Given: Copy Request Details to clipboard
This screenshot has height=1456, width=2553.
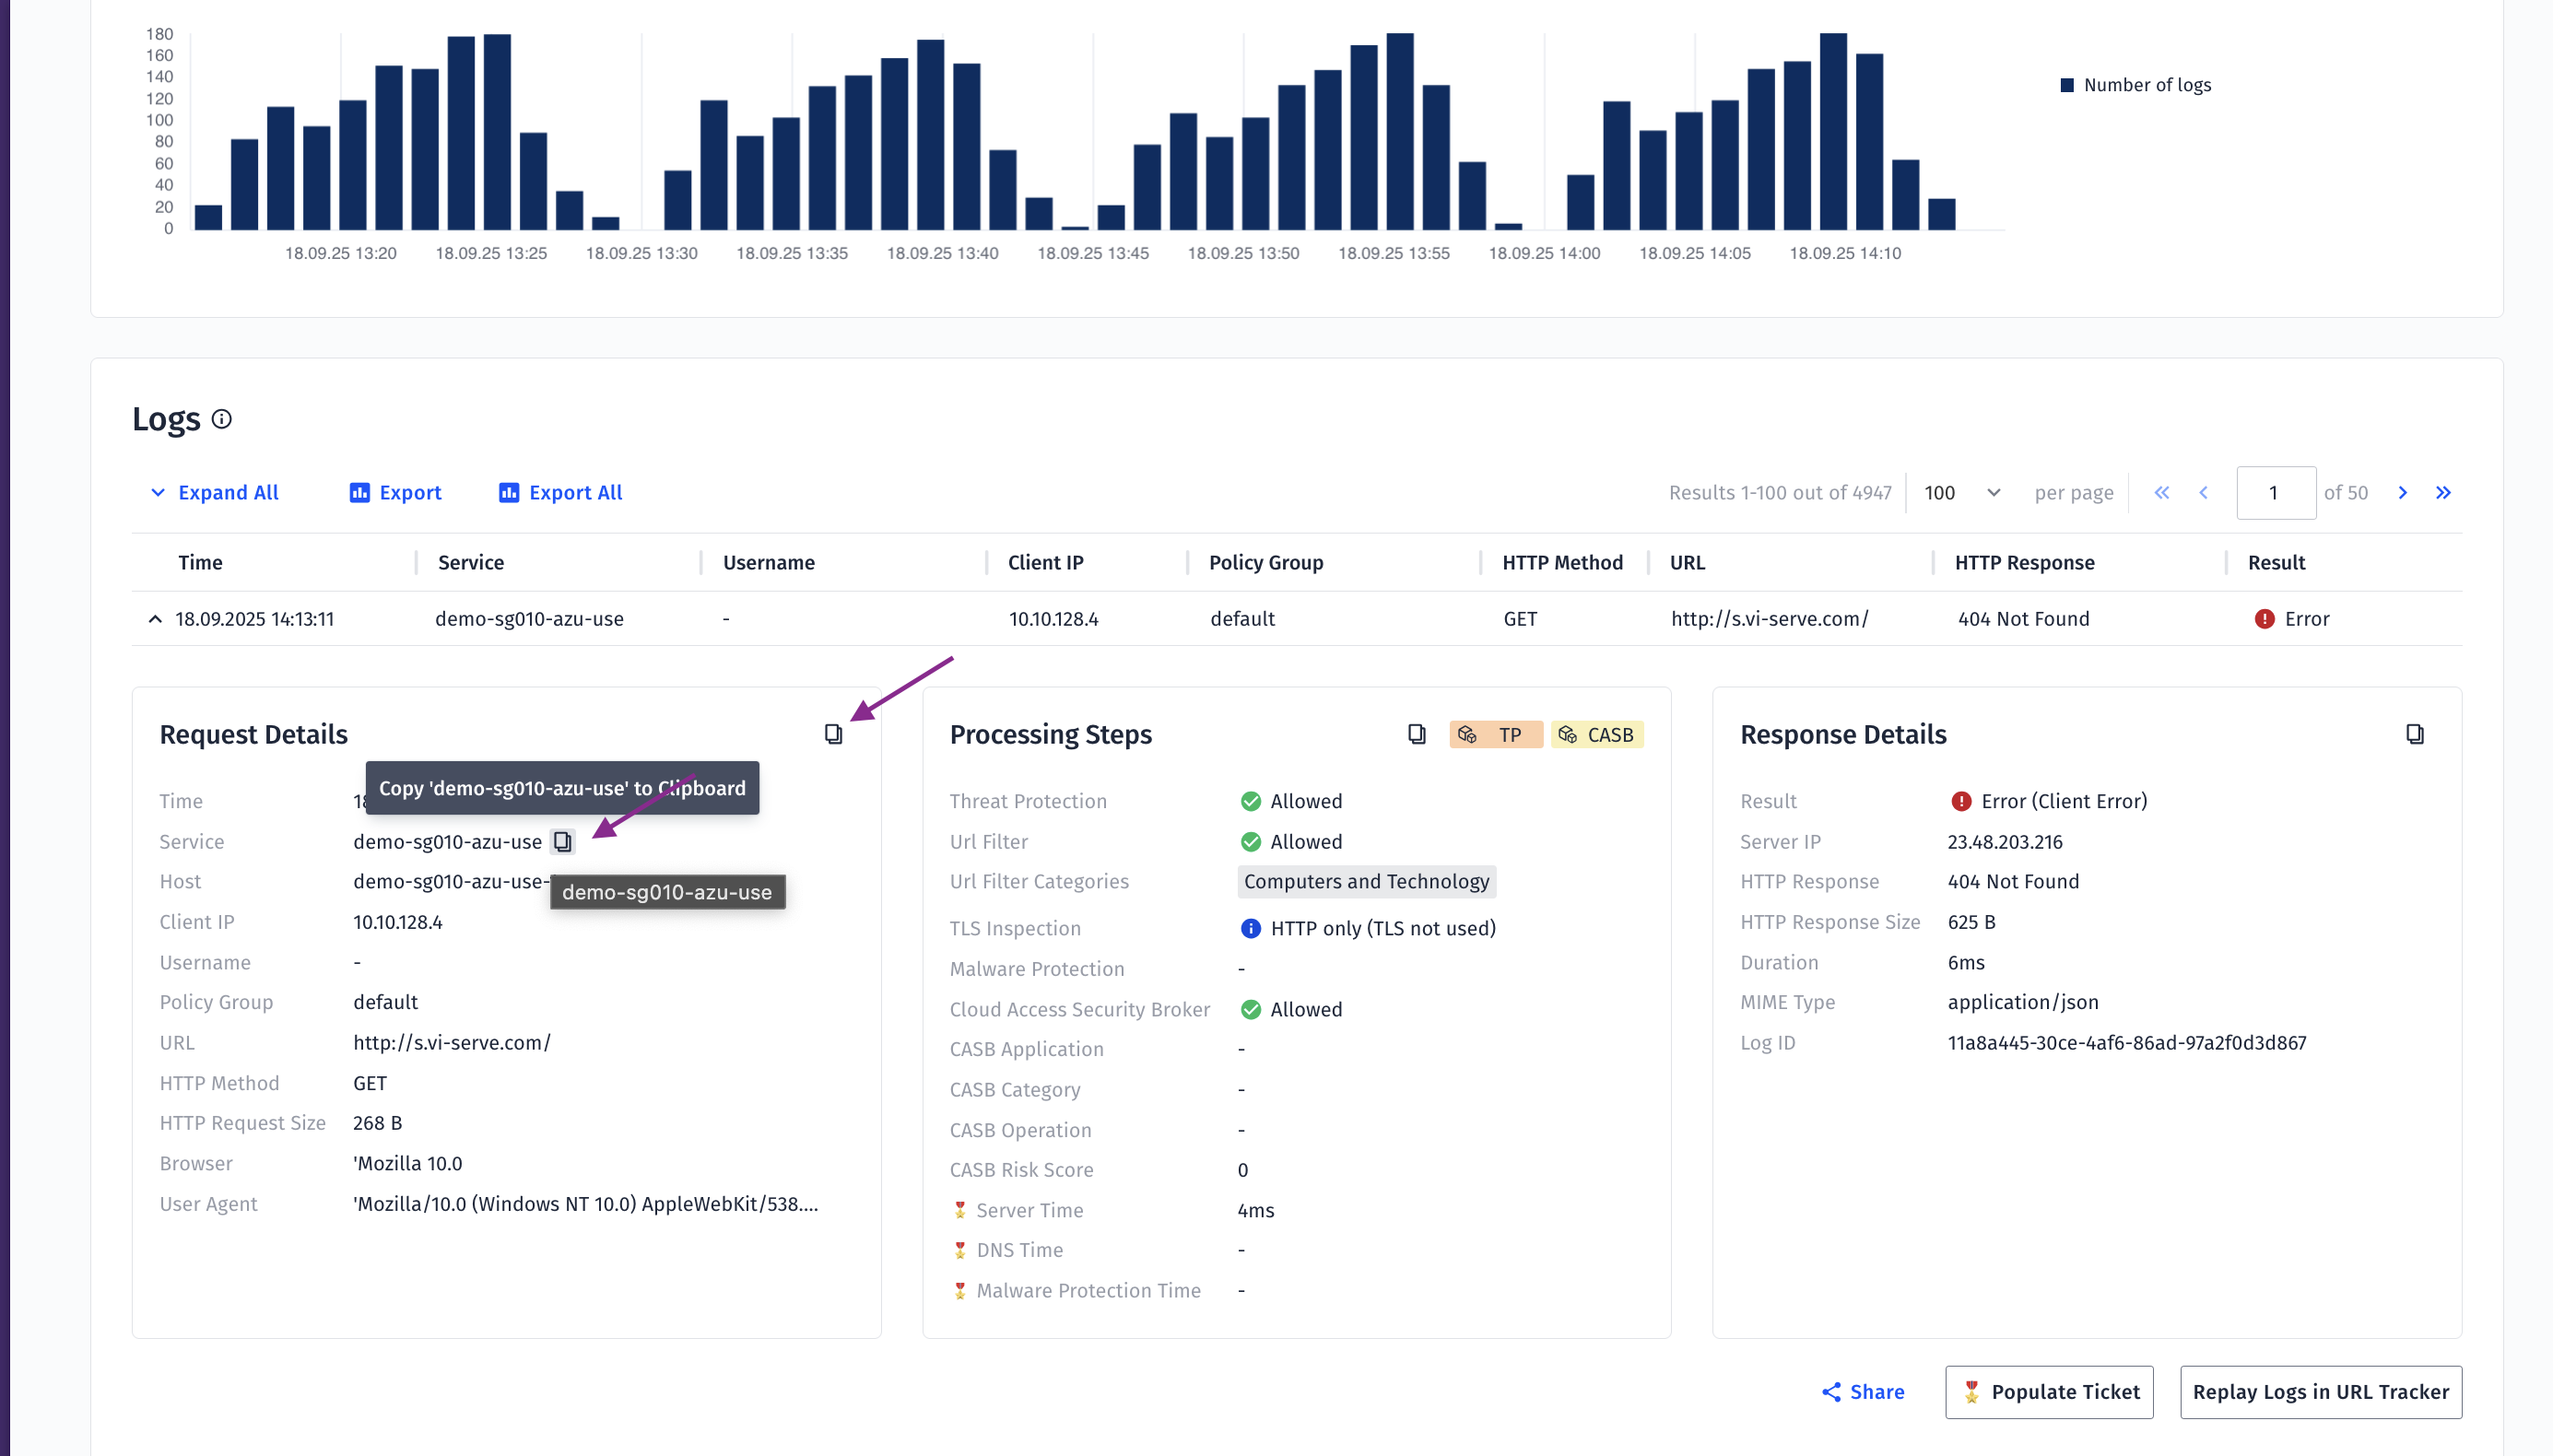Looking at the screenshot, I should pos(833,734).
